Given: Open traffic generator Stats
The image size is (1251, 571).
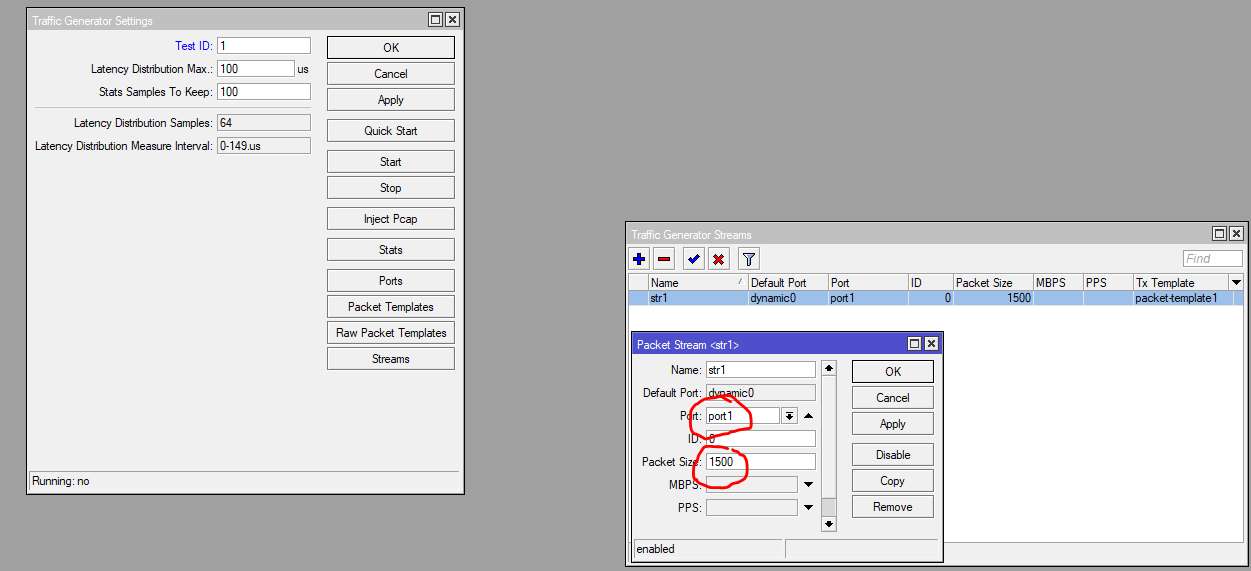Looking at the screenshot, I should click(391, 250).
